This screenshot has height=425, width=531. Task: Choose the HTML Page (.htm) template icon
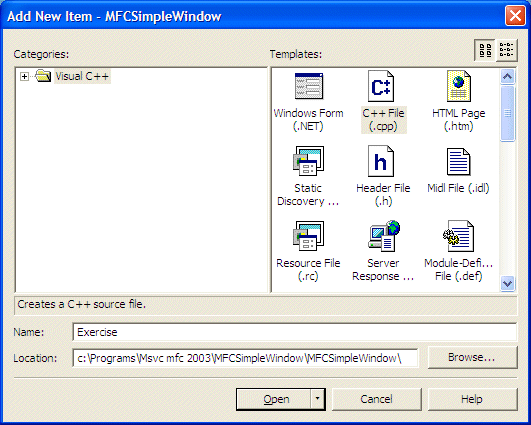pyautogui.click(x=459, y=86)
